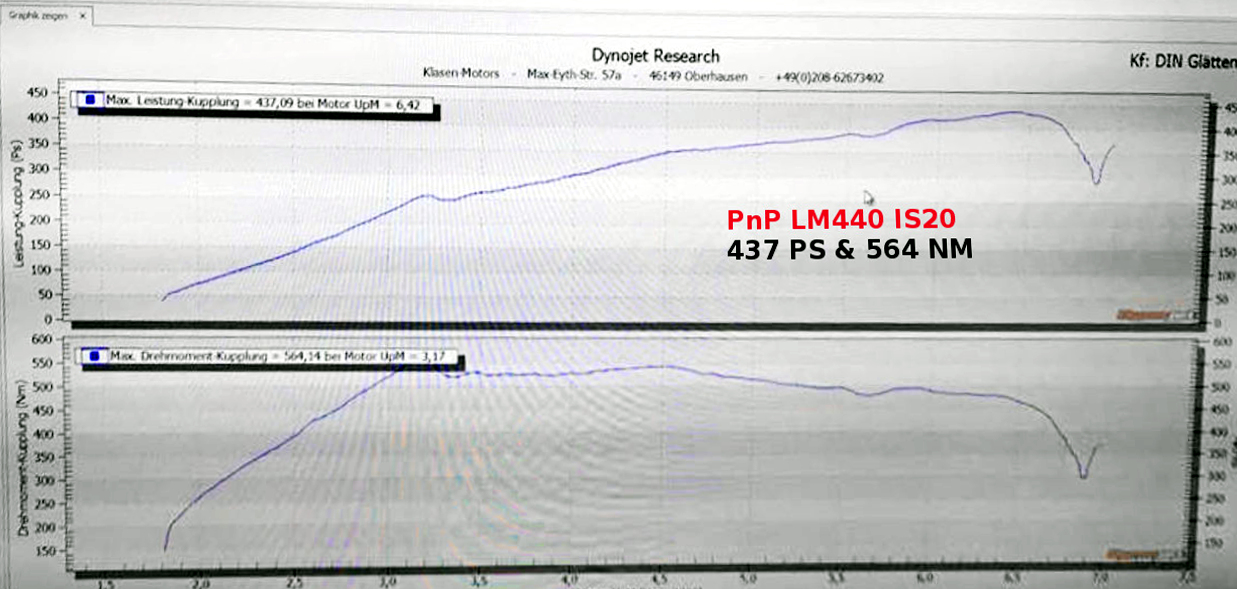Screen dimensions: 1237x589
Task: Click the Dynojet Research chart title
Action: coord(655,56)
